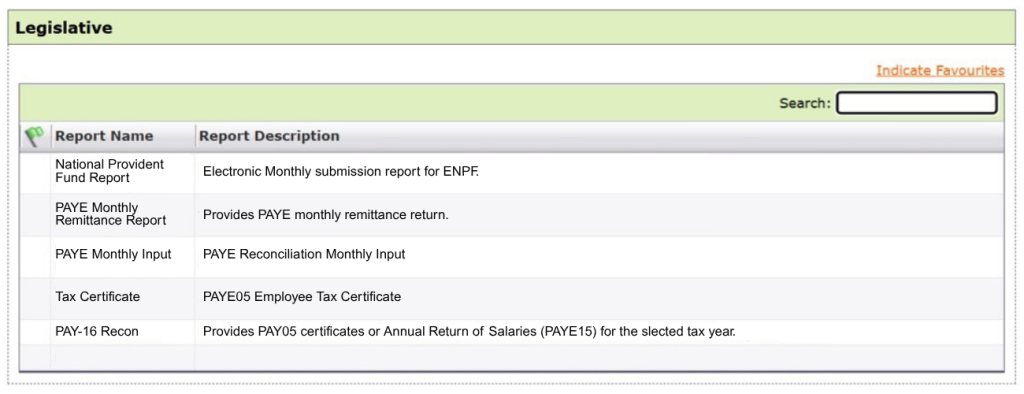1024x394 pixels.
Task: Sort by Report Description column header
Action: [x=269, y=136]
